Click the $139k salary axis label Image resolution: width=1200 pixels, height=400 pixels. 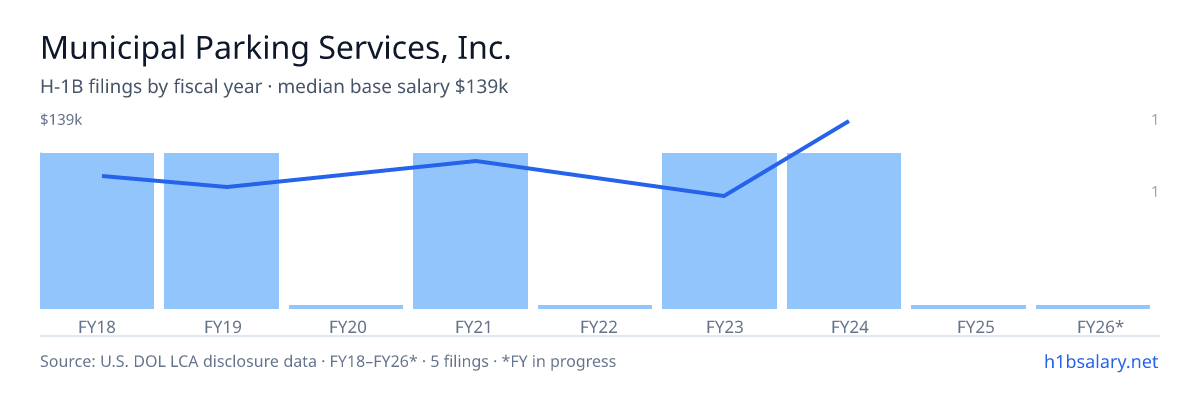[x=61, y=120]
